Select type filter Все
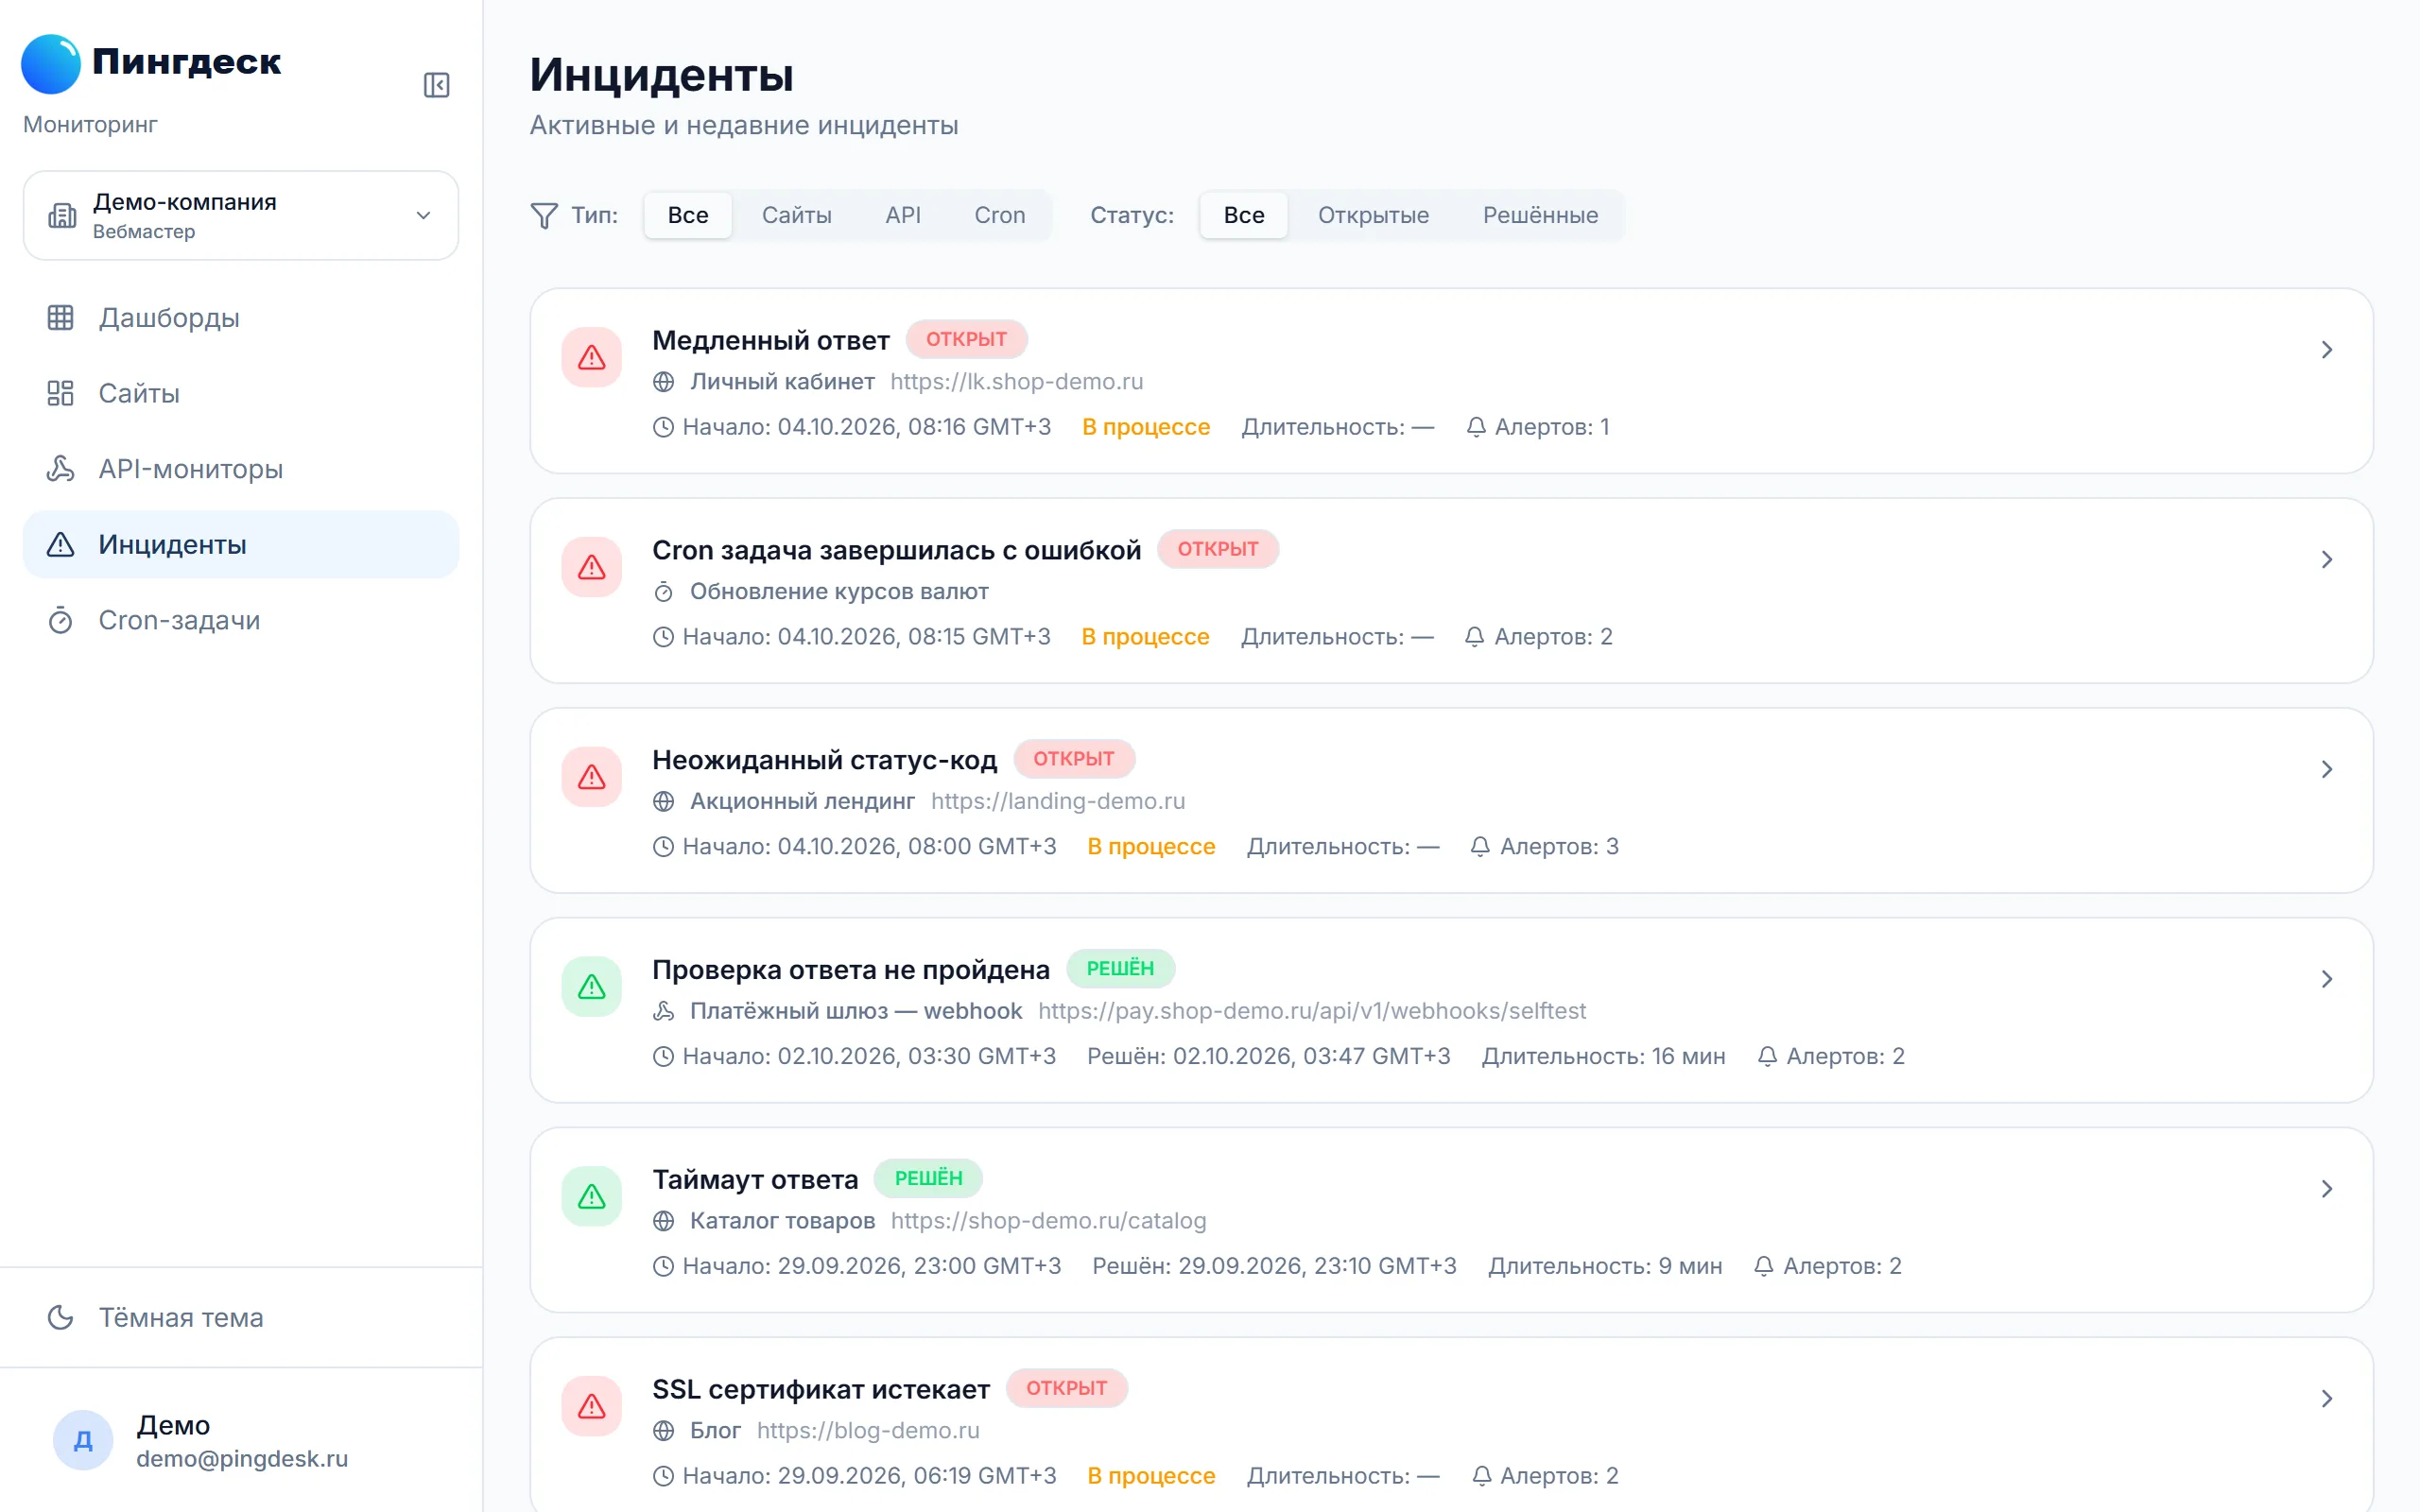The height and width of the screenshot is (1512, 2420). point(688,215)
